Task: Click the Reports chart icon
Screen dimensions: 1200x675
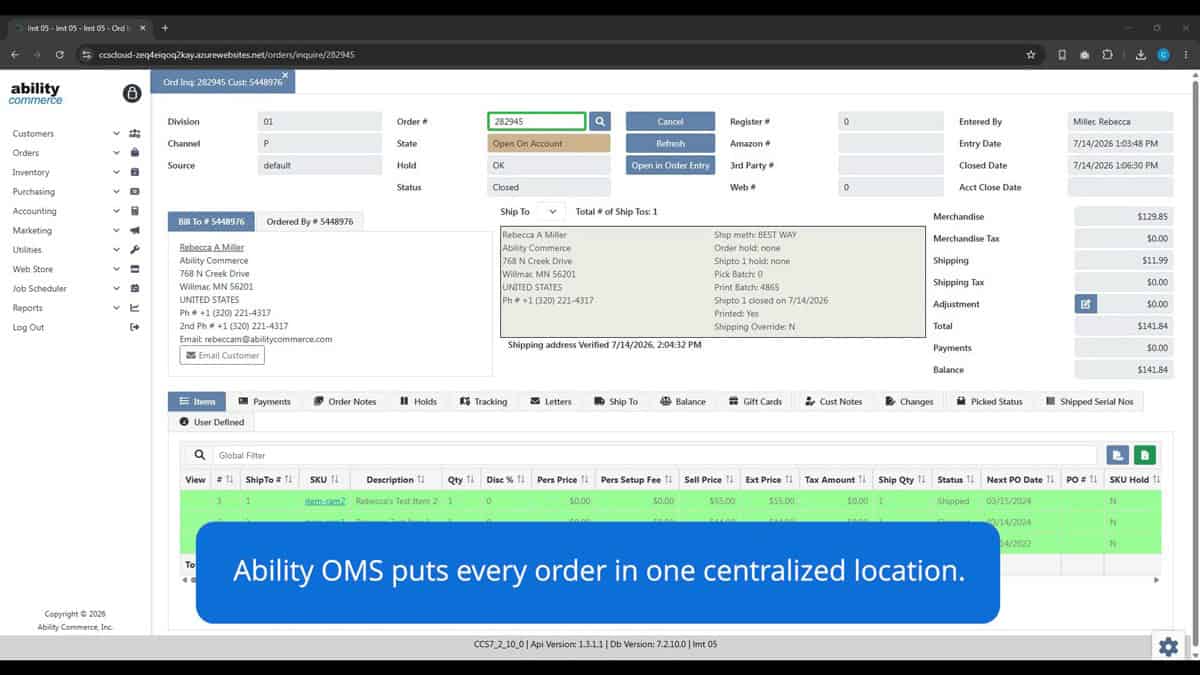Action: click(x=135, y=308)
